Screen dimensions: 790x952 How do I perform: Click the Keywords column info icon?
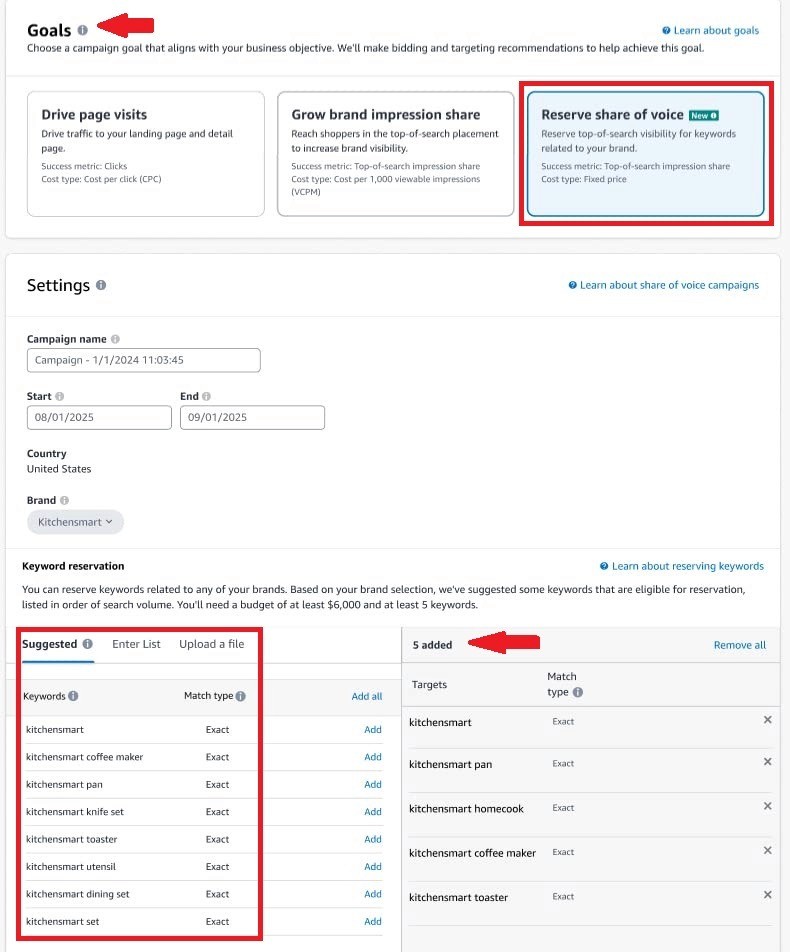73,696
